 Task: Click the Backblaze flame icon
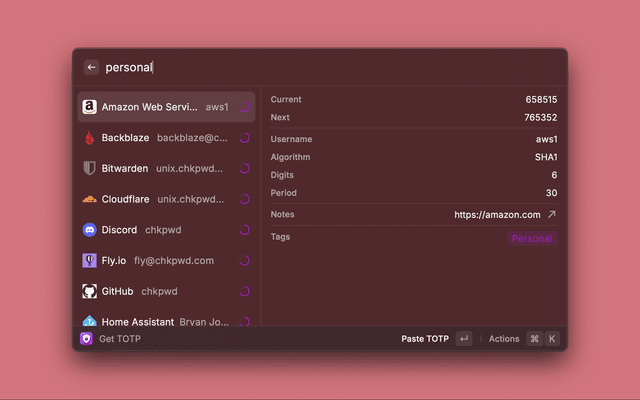[89, 138]
